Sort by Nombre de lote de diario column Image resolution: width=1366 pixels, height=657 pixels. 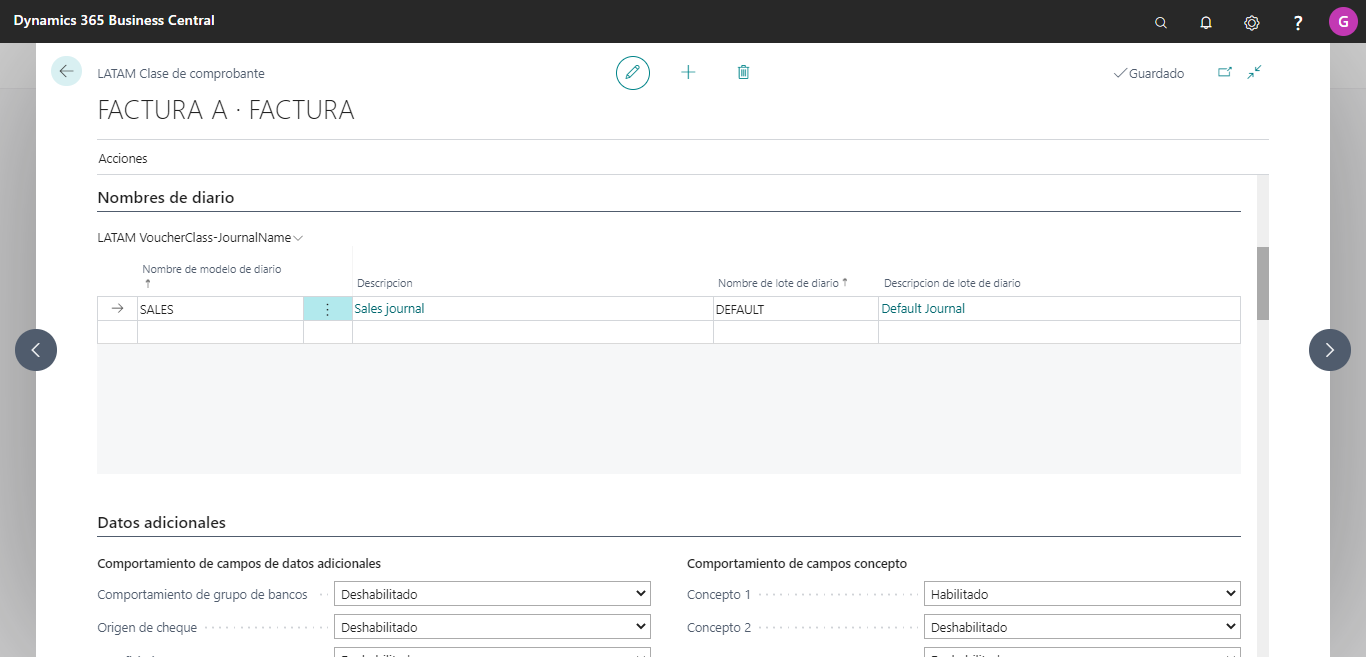point(782,283)
